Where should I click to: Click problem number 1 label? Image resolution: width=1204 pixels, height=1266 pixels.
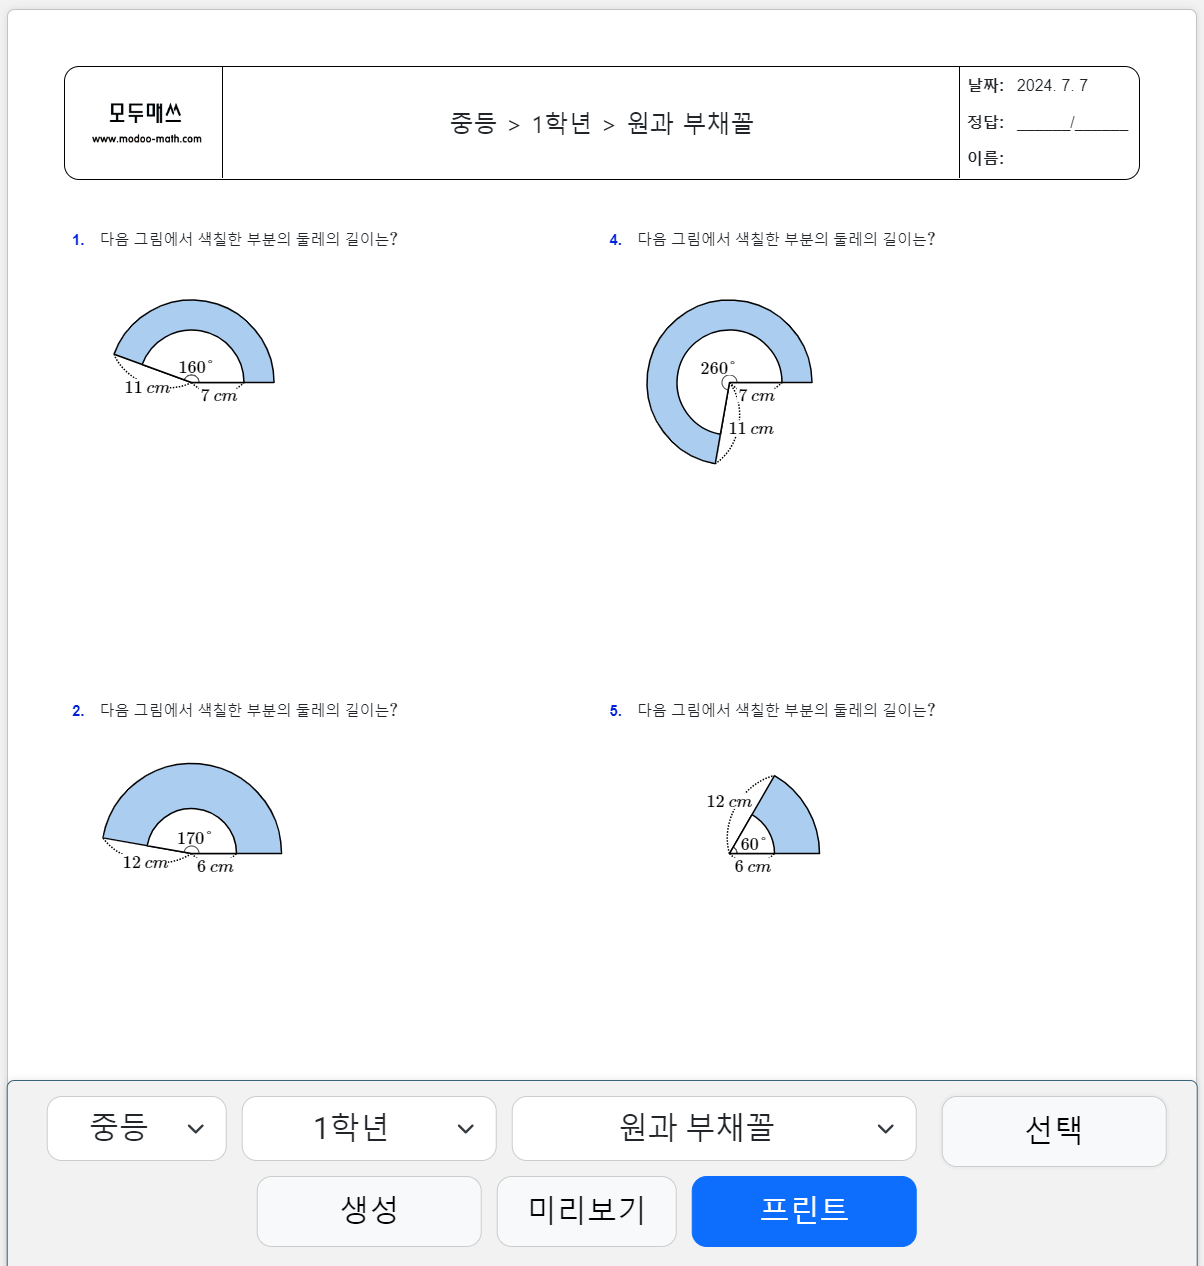tap(78, 240)
